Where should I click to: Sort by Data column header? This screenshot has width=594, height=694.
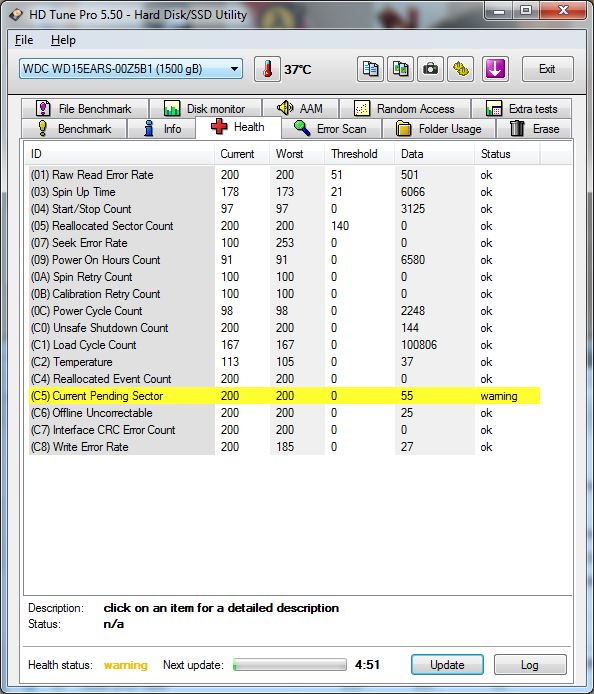pyautogui.click(x=434, y=154)
